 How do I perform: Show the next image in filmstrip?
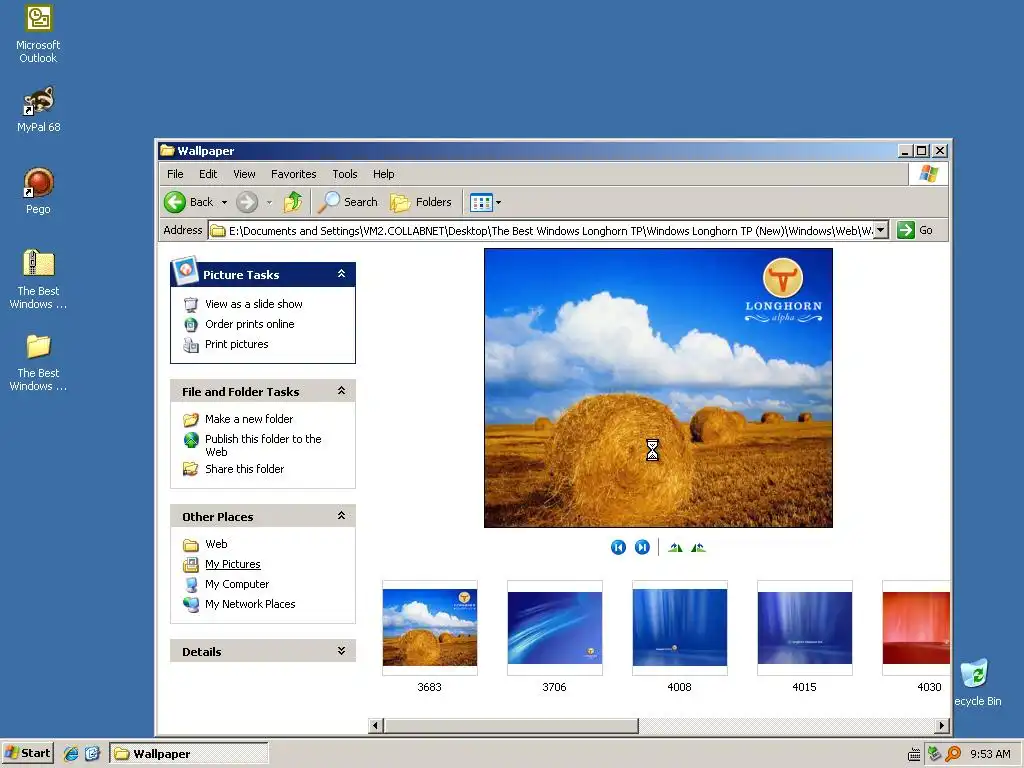[x=642, y=547]
